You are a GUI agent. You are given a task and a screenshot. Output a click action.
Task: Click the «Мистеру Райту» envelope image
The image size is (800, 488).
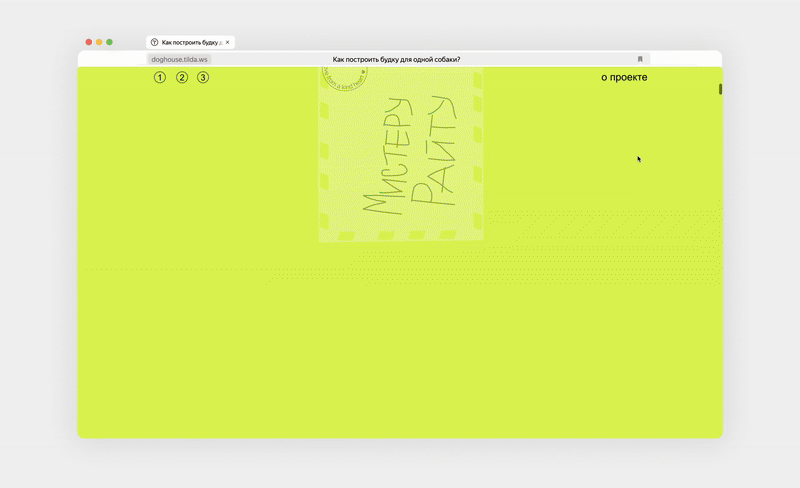[401, 154]
